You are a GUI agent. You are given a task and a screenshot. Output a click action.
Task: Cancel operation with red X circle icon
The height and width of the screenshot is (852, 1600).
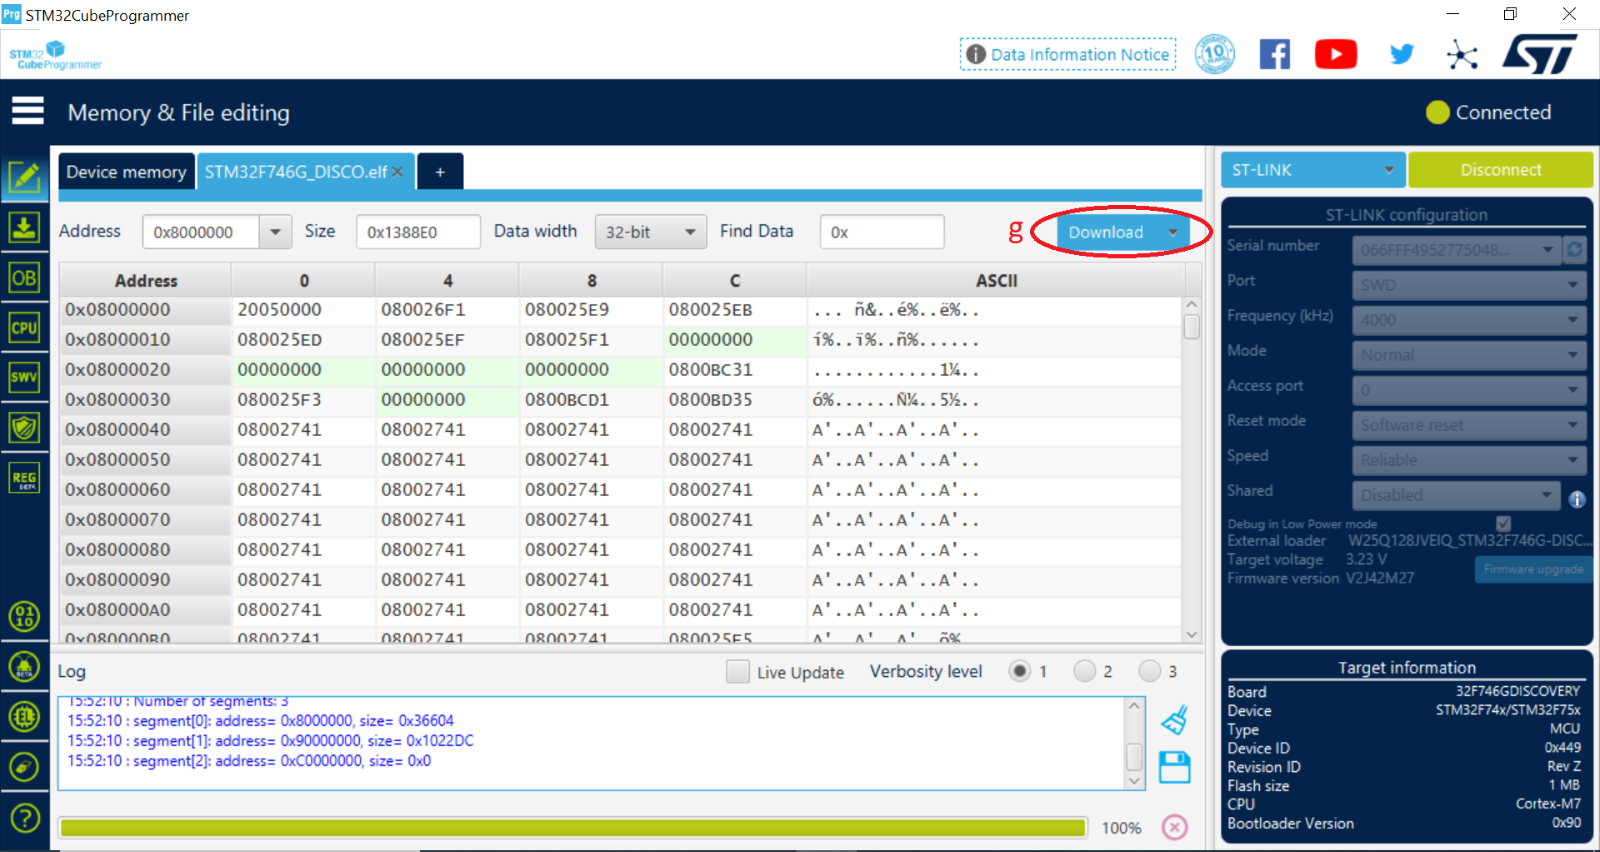coord(1175,827)
